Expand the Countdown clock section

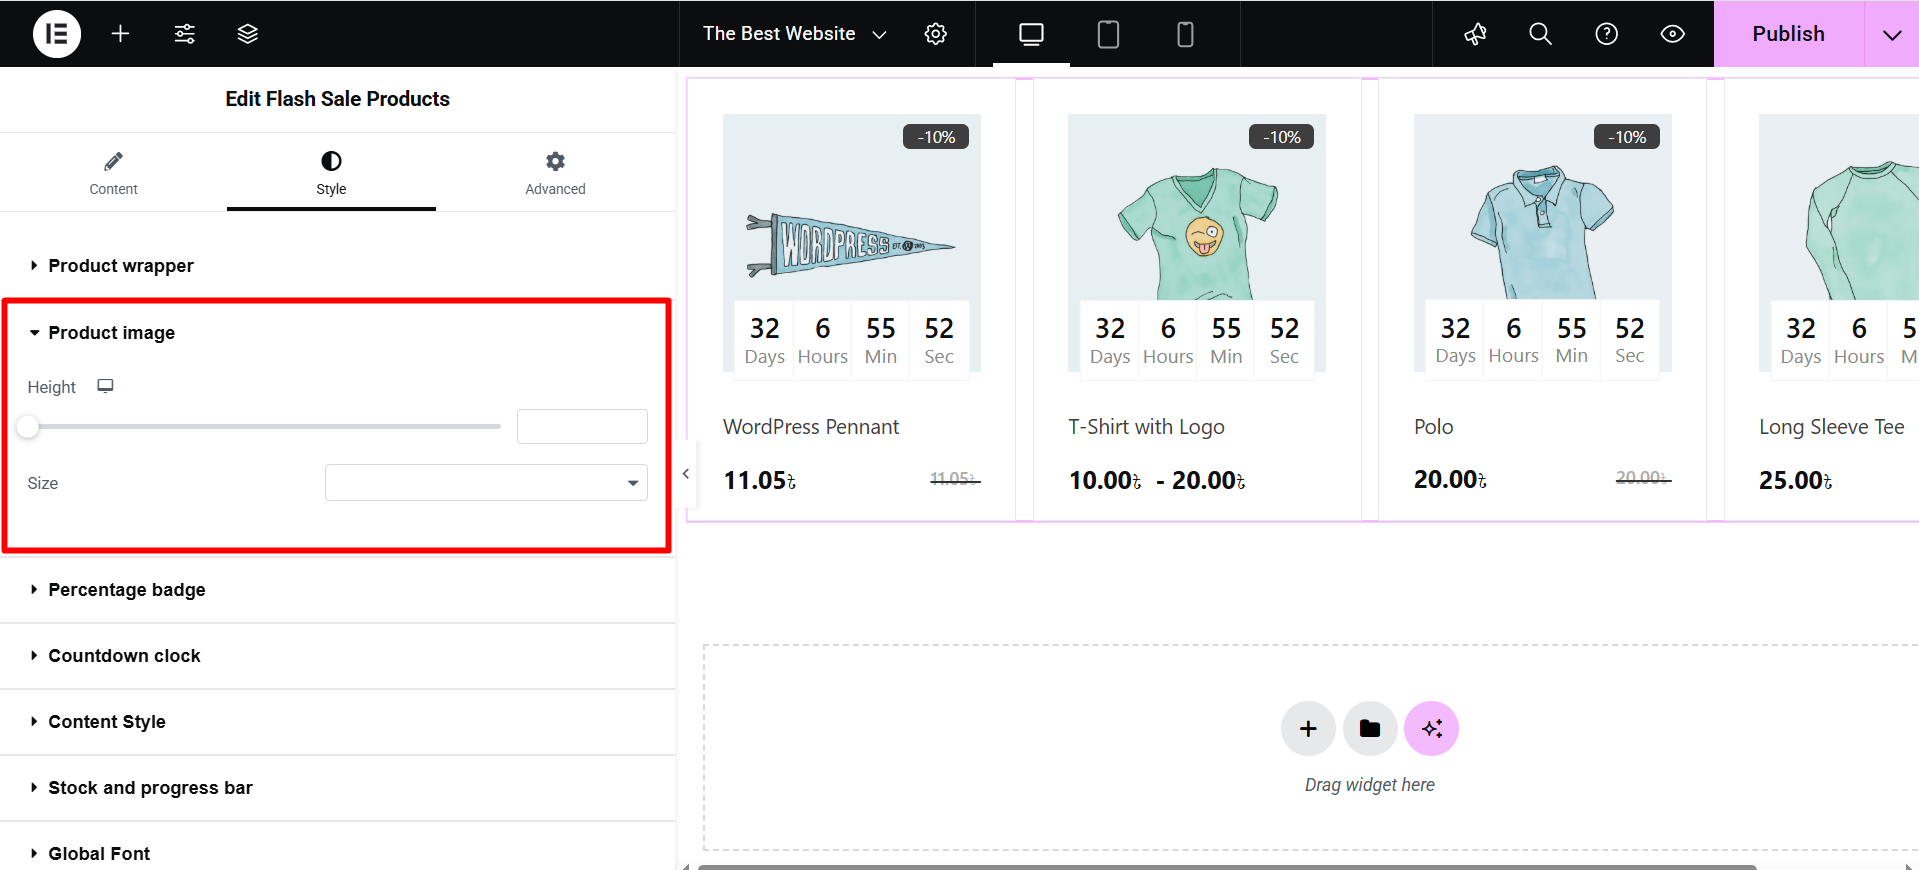(x=124, y=656)
